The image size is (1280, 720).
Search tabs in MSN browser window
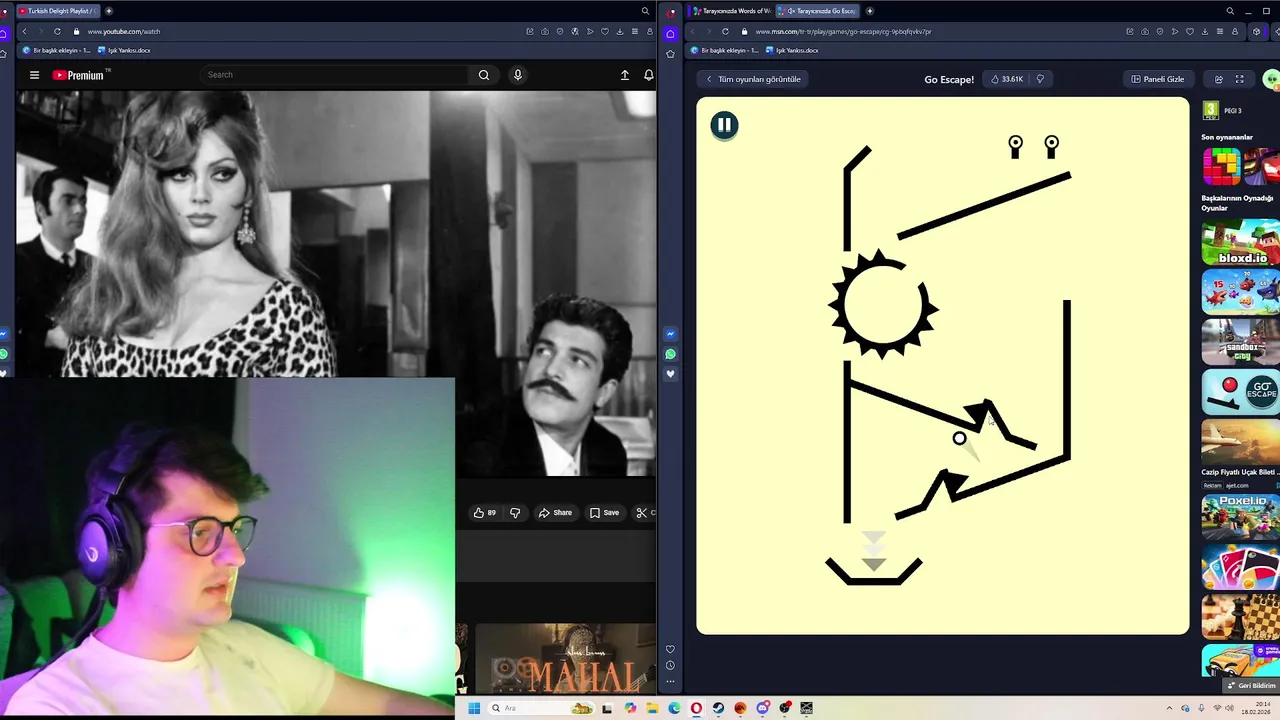(1230, 11)
